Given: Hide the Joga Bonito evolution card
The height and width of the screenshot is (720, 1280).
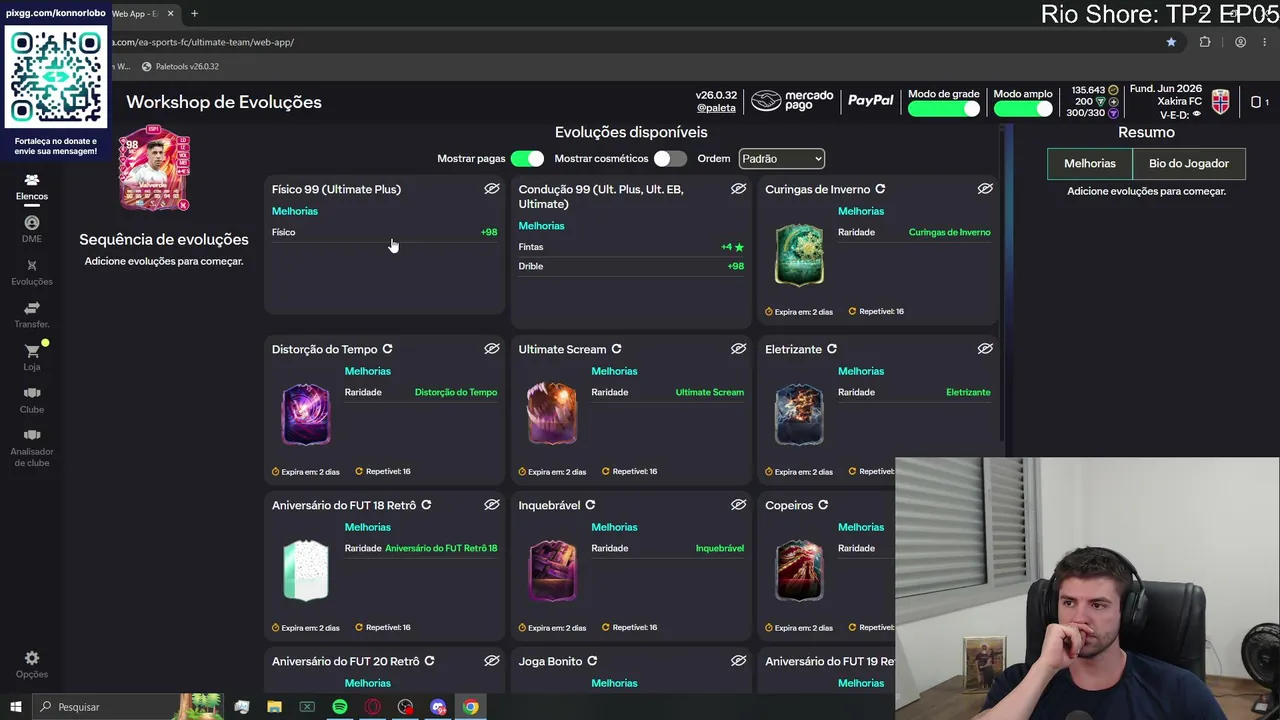Looking at the screenshot, I should (x=738, y=661).
